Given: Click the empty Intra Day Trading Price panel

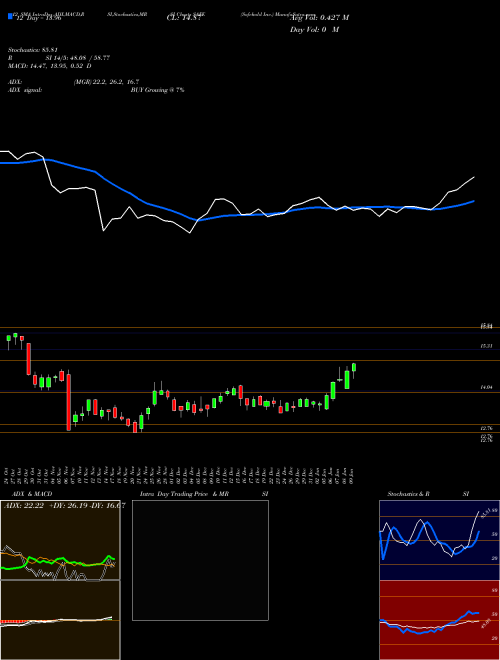Looking at the screenshot, I should 200,560.
